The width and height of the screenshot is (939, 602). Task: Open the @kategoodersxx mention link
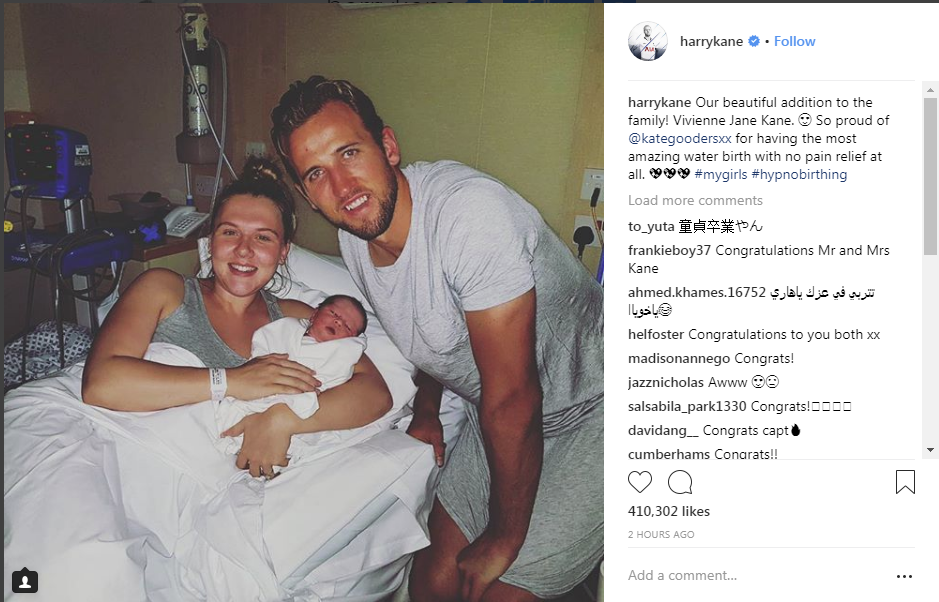point(680,138)
